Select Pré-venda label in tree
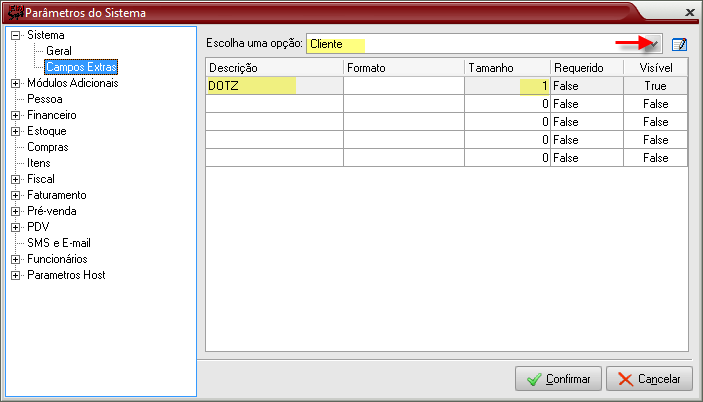 (x=52, y=211)
